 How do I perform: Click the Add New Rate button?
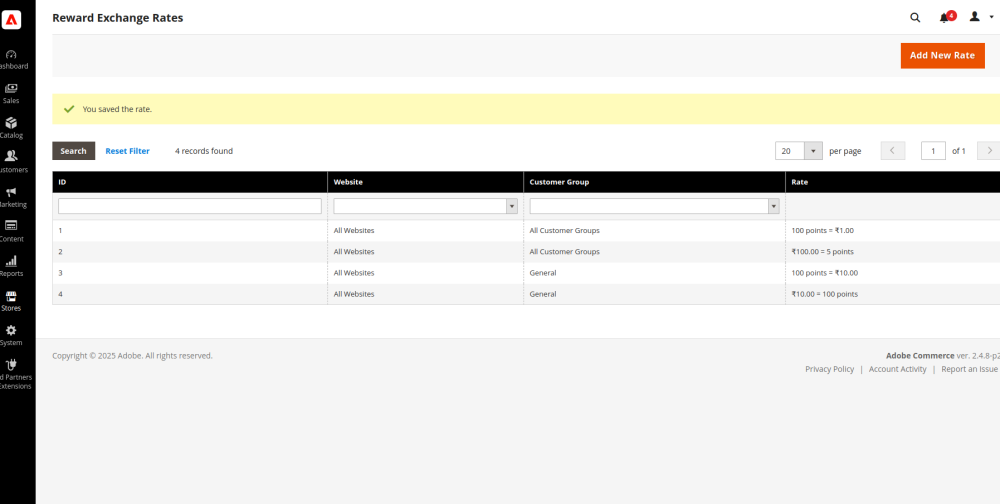(x=942, y=56)
